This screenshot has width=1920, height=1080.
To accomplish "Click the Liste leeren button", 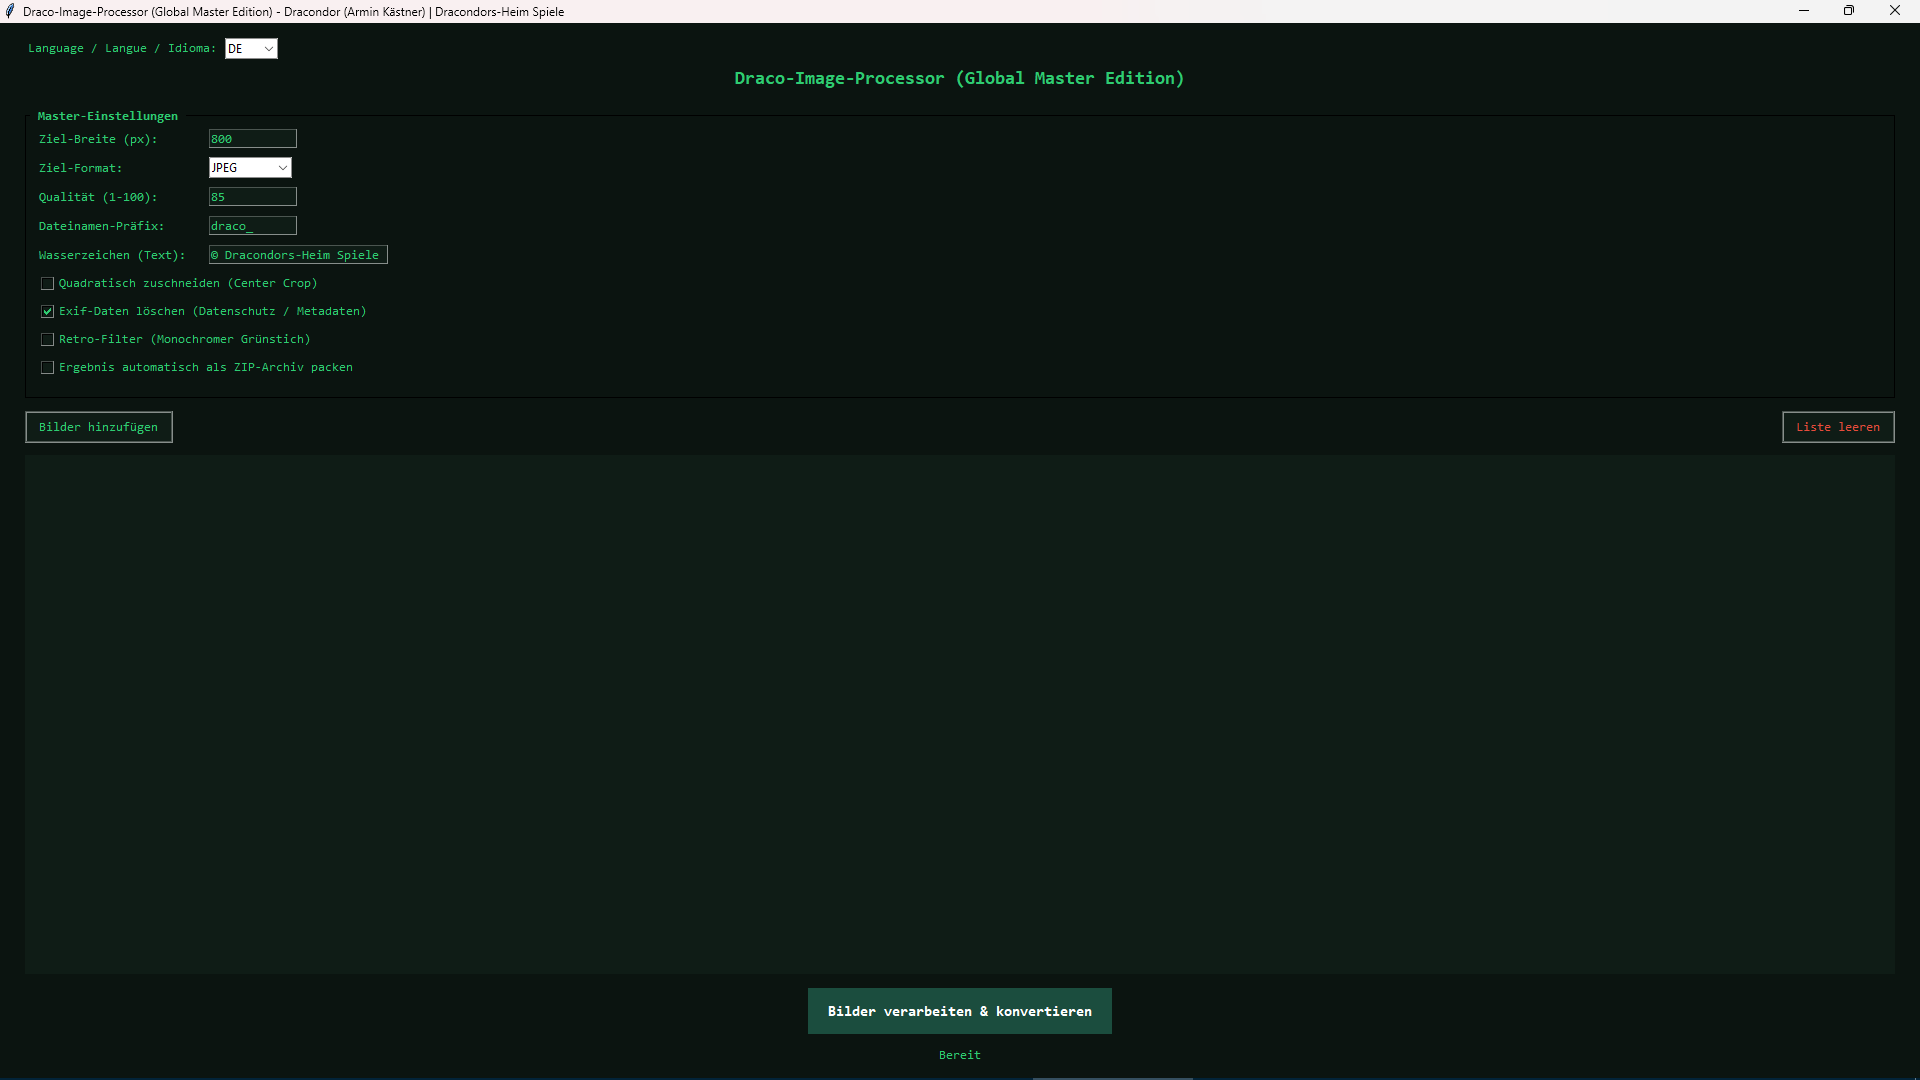I will [1838, 427].
